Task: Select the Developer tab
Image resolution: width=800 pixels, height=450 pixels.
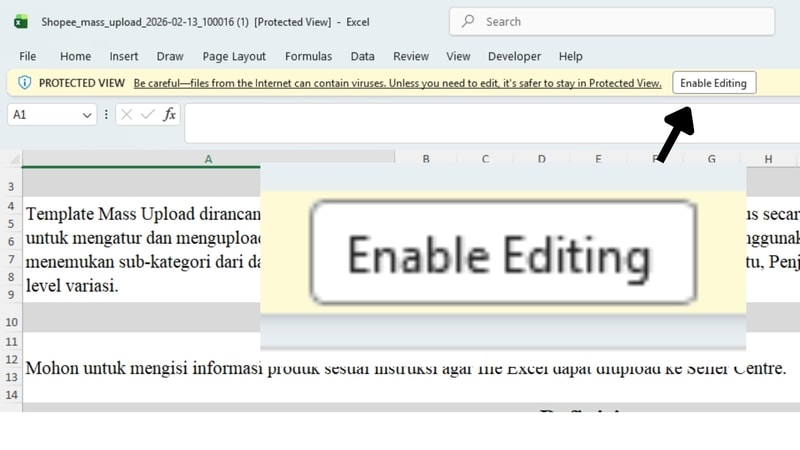Action: 514,56
